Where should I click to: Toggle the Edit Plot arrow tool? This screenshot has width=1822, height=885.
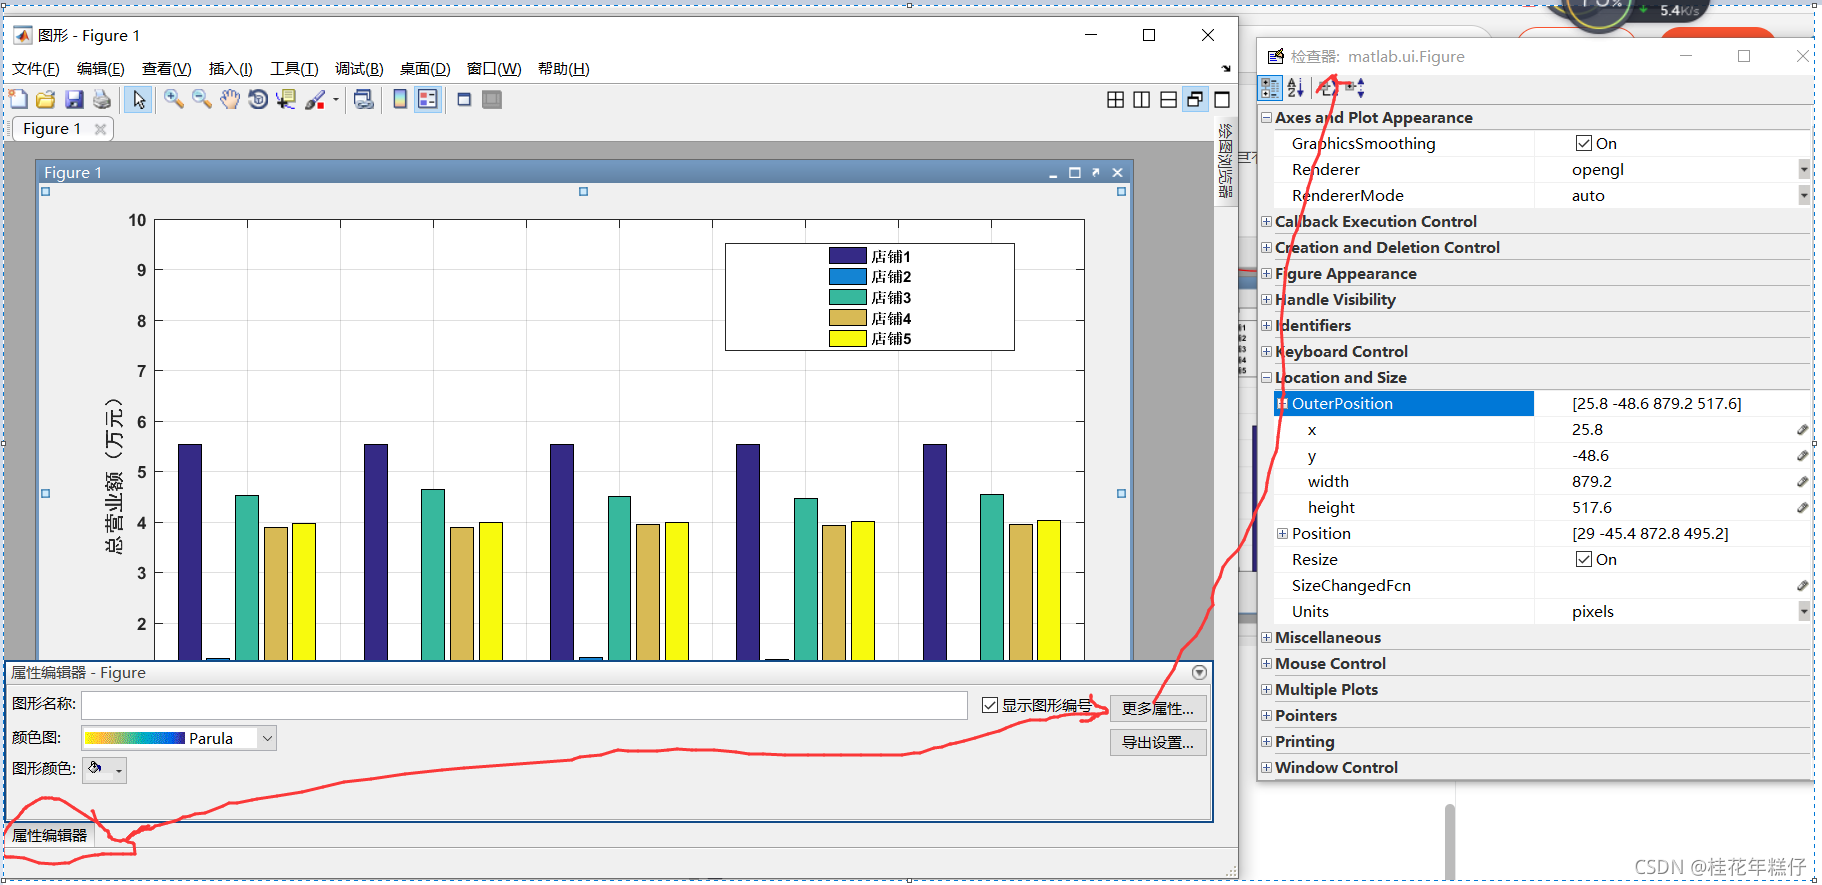pyautogui.click(x=139, y=99)
